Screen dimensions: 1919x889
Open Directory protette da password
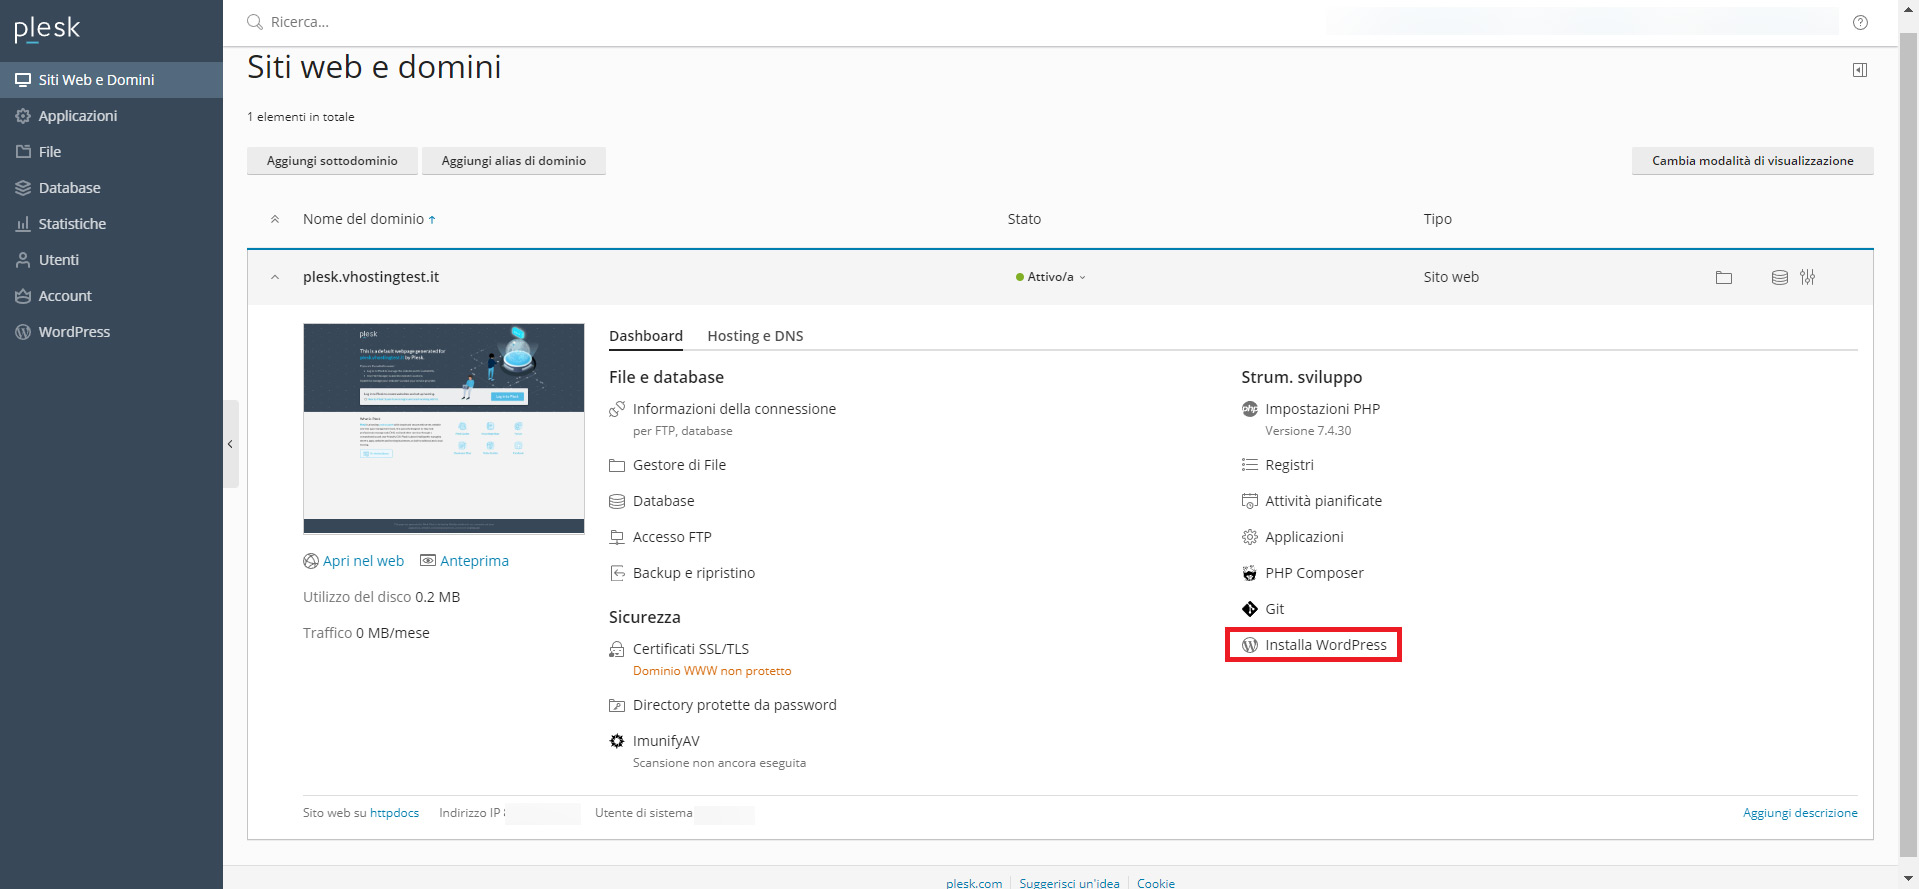coord(734,705)
